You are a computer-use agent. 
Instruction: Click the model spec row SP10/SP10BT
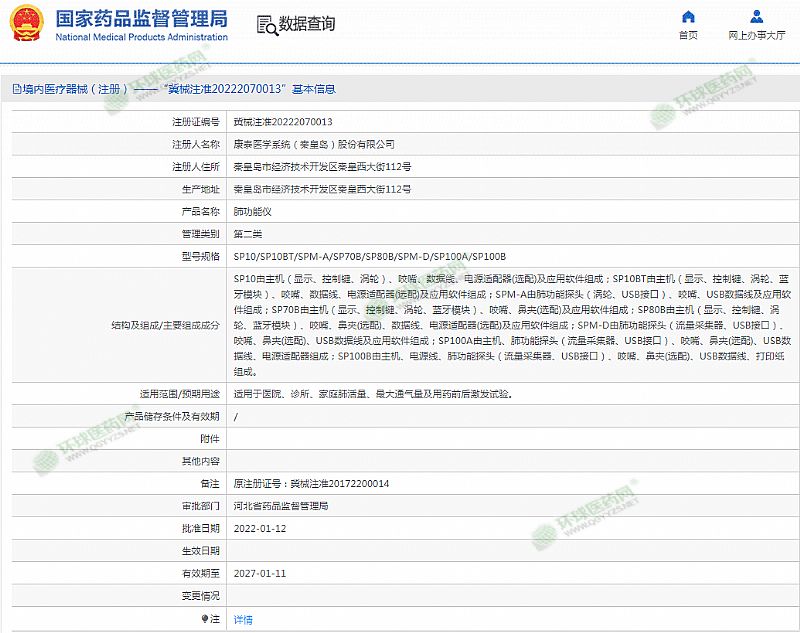[x=369, y=257]
